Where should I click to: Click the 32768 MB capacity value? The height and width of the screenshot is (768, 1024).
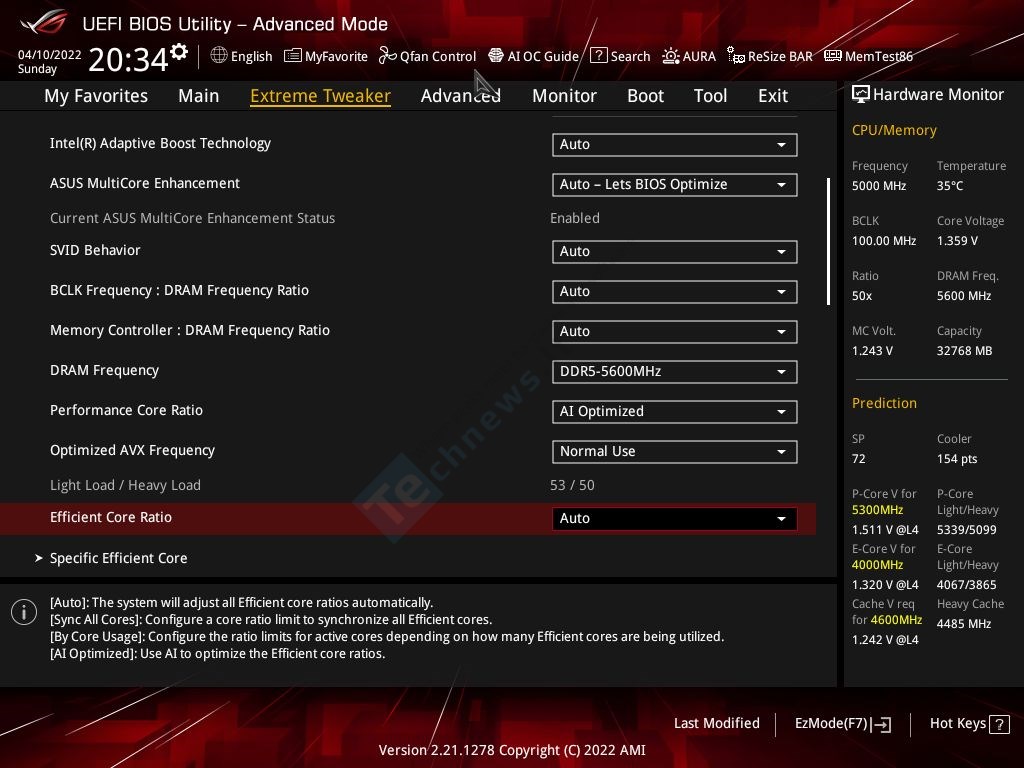[x=965, y=351]
